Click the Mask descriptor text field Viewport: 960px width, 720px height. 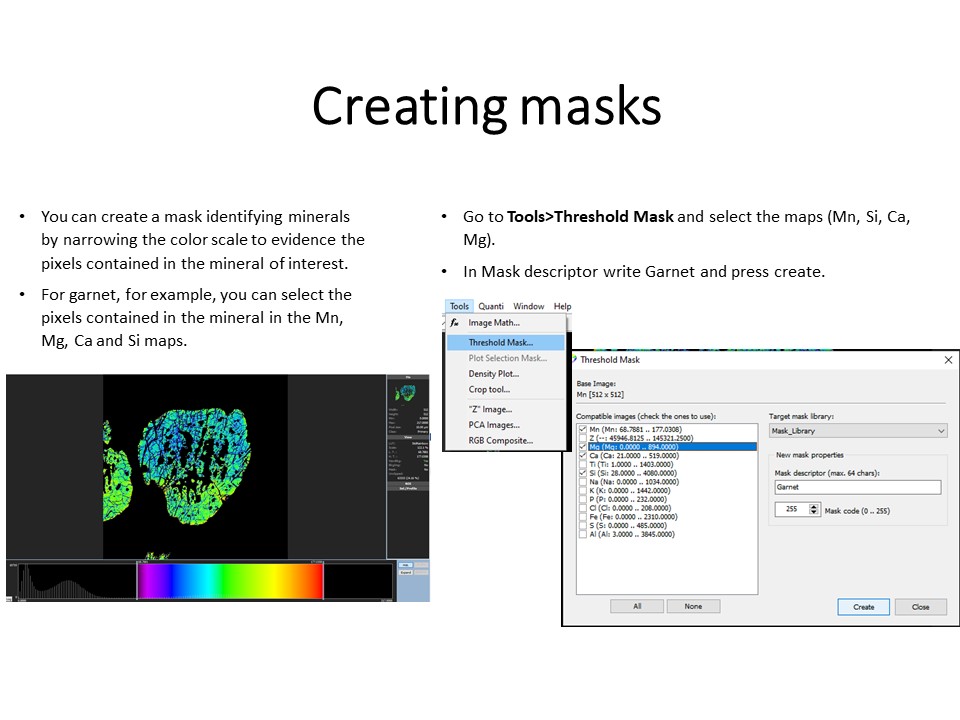coord(857,487)
